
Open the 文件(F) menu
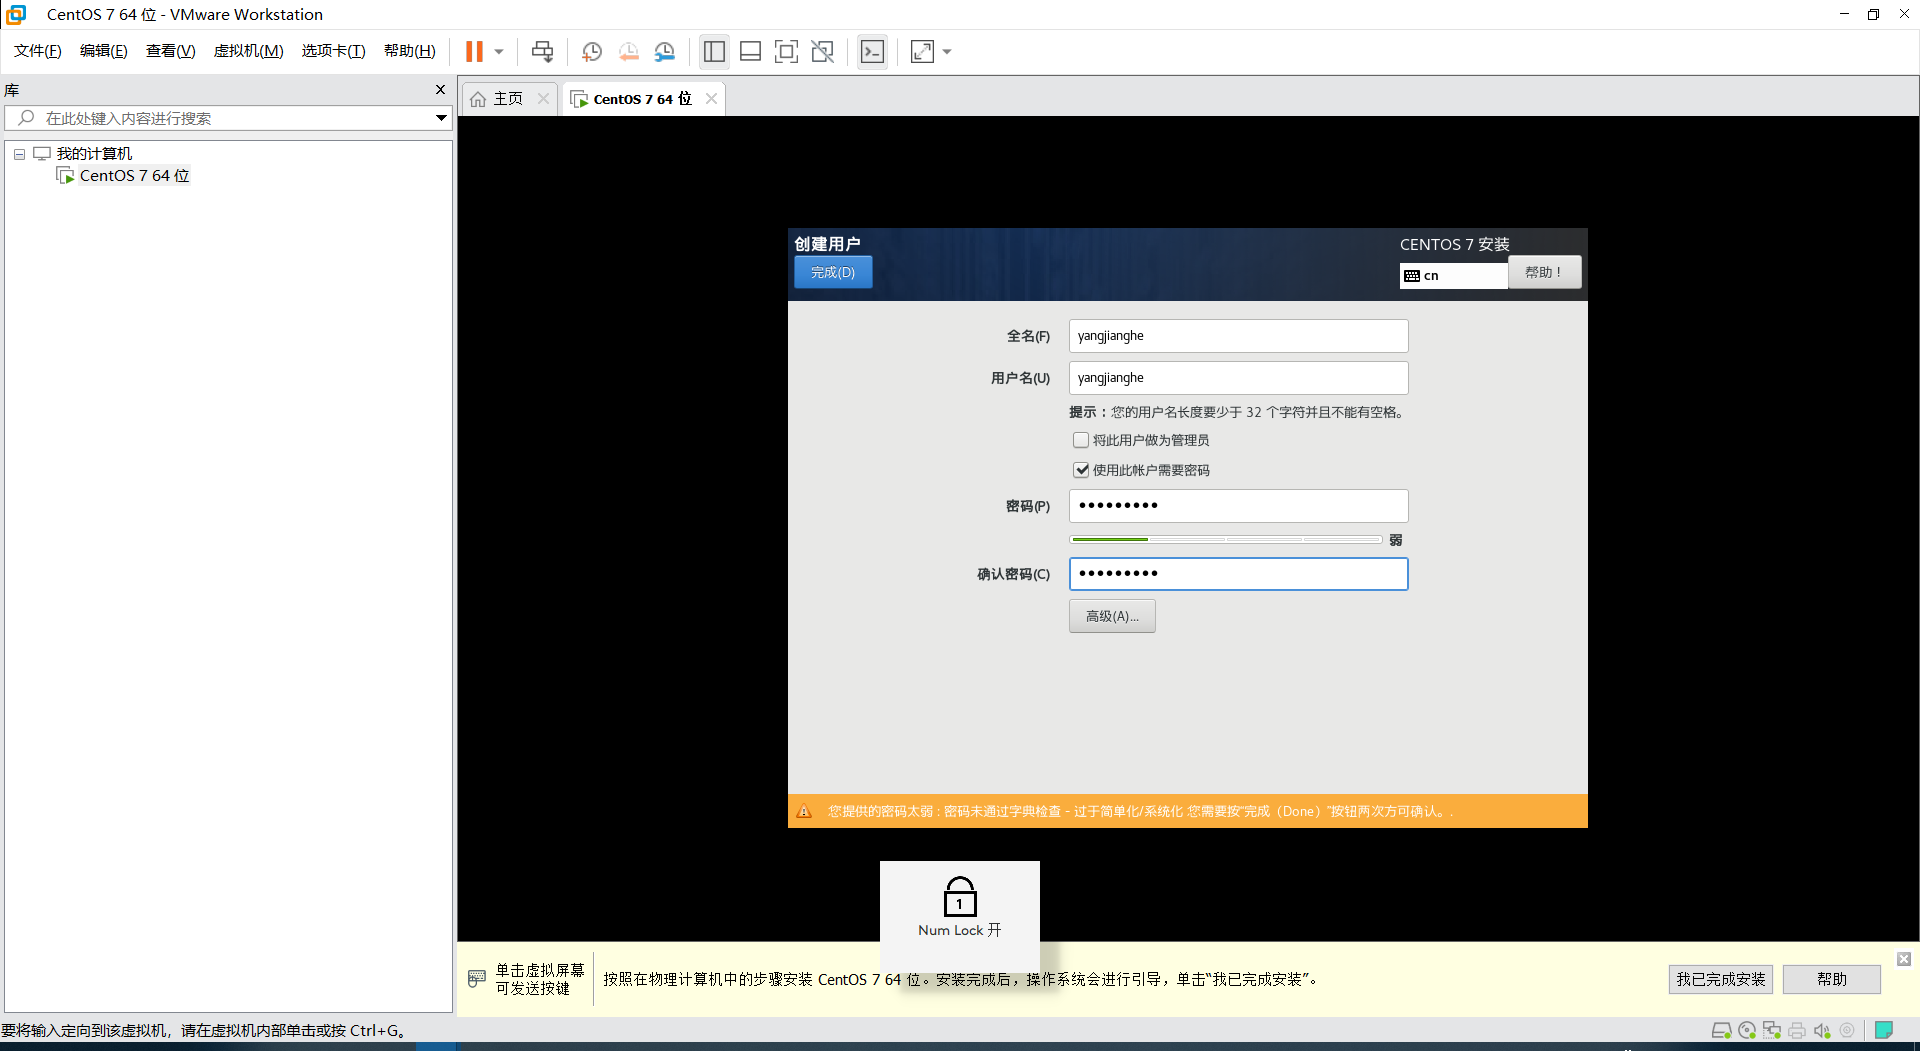38,51
